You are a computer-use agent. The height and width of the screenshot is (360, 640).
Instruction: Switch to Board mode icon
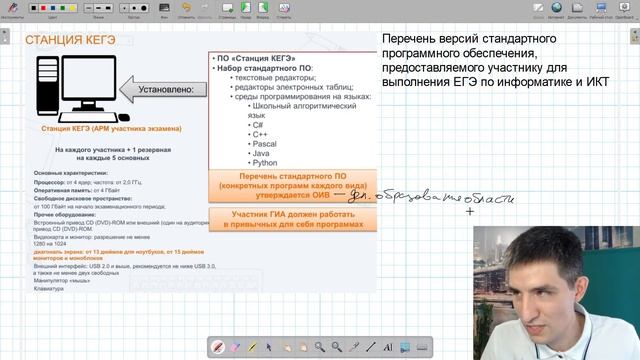click(x=538, y=8)
